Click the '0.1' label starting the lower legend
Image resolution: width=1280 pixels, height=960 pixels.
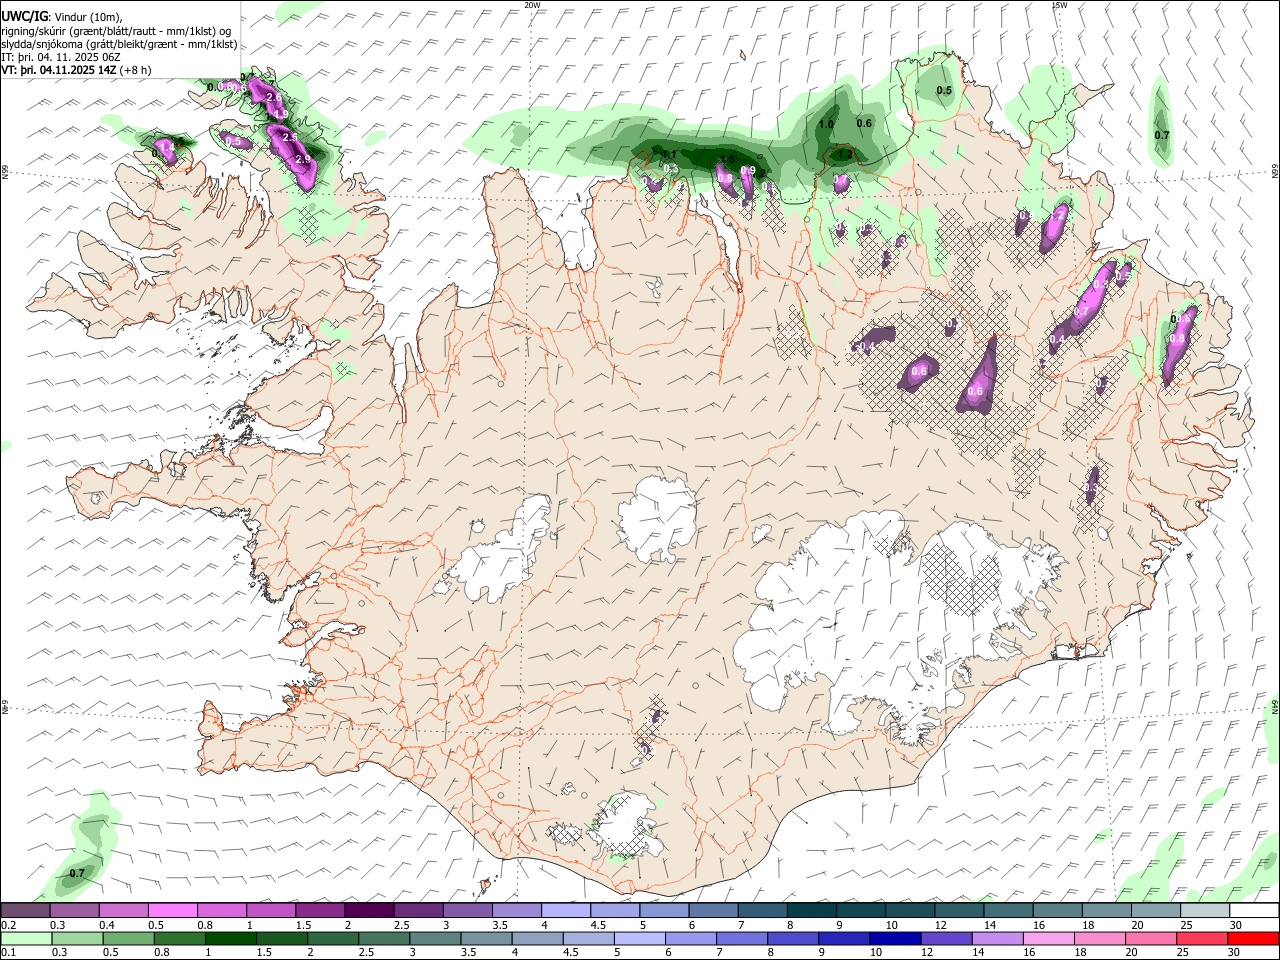9,953
